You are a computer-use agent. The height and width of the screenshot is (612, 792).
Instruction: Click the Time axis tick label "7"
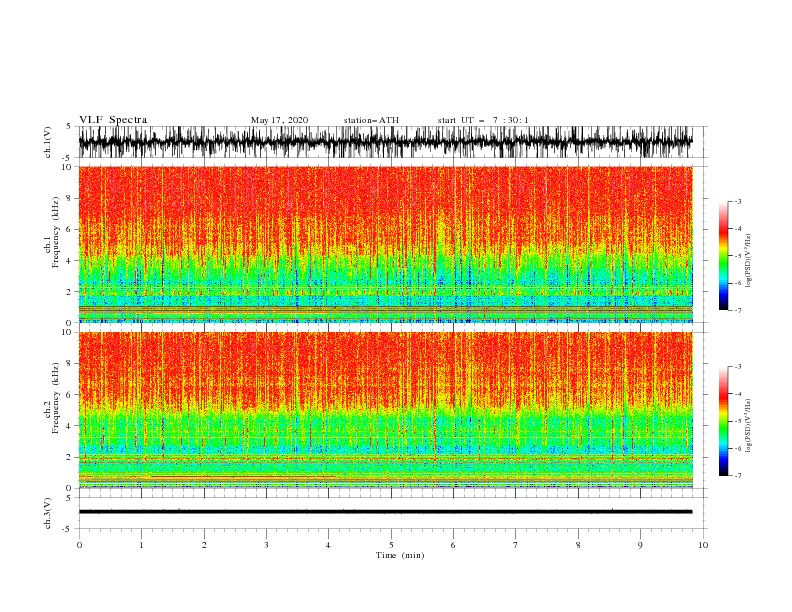click(516, 545)
